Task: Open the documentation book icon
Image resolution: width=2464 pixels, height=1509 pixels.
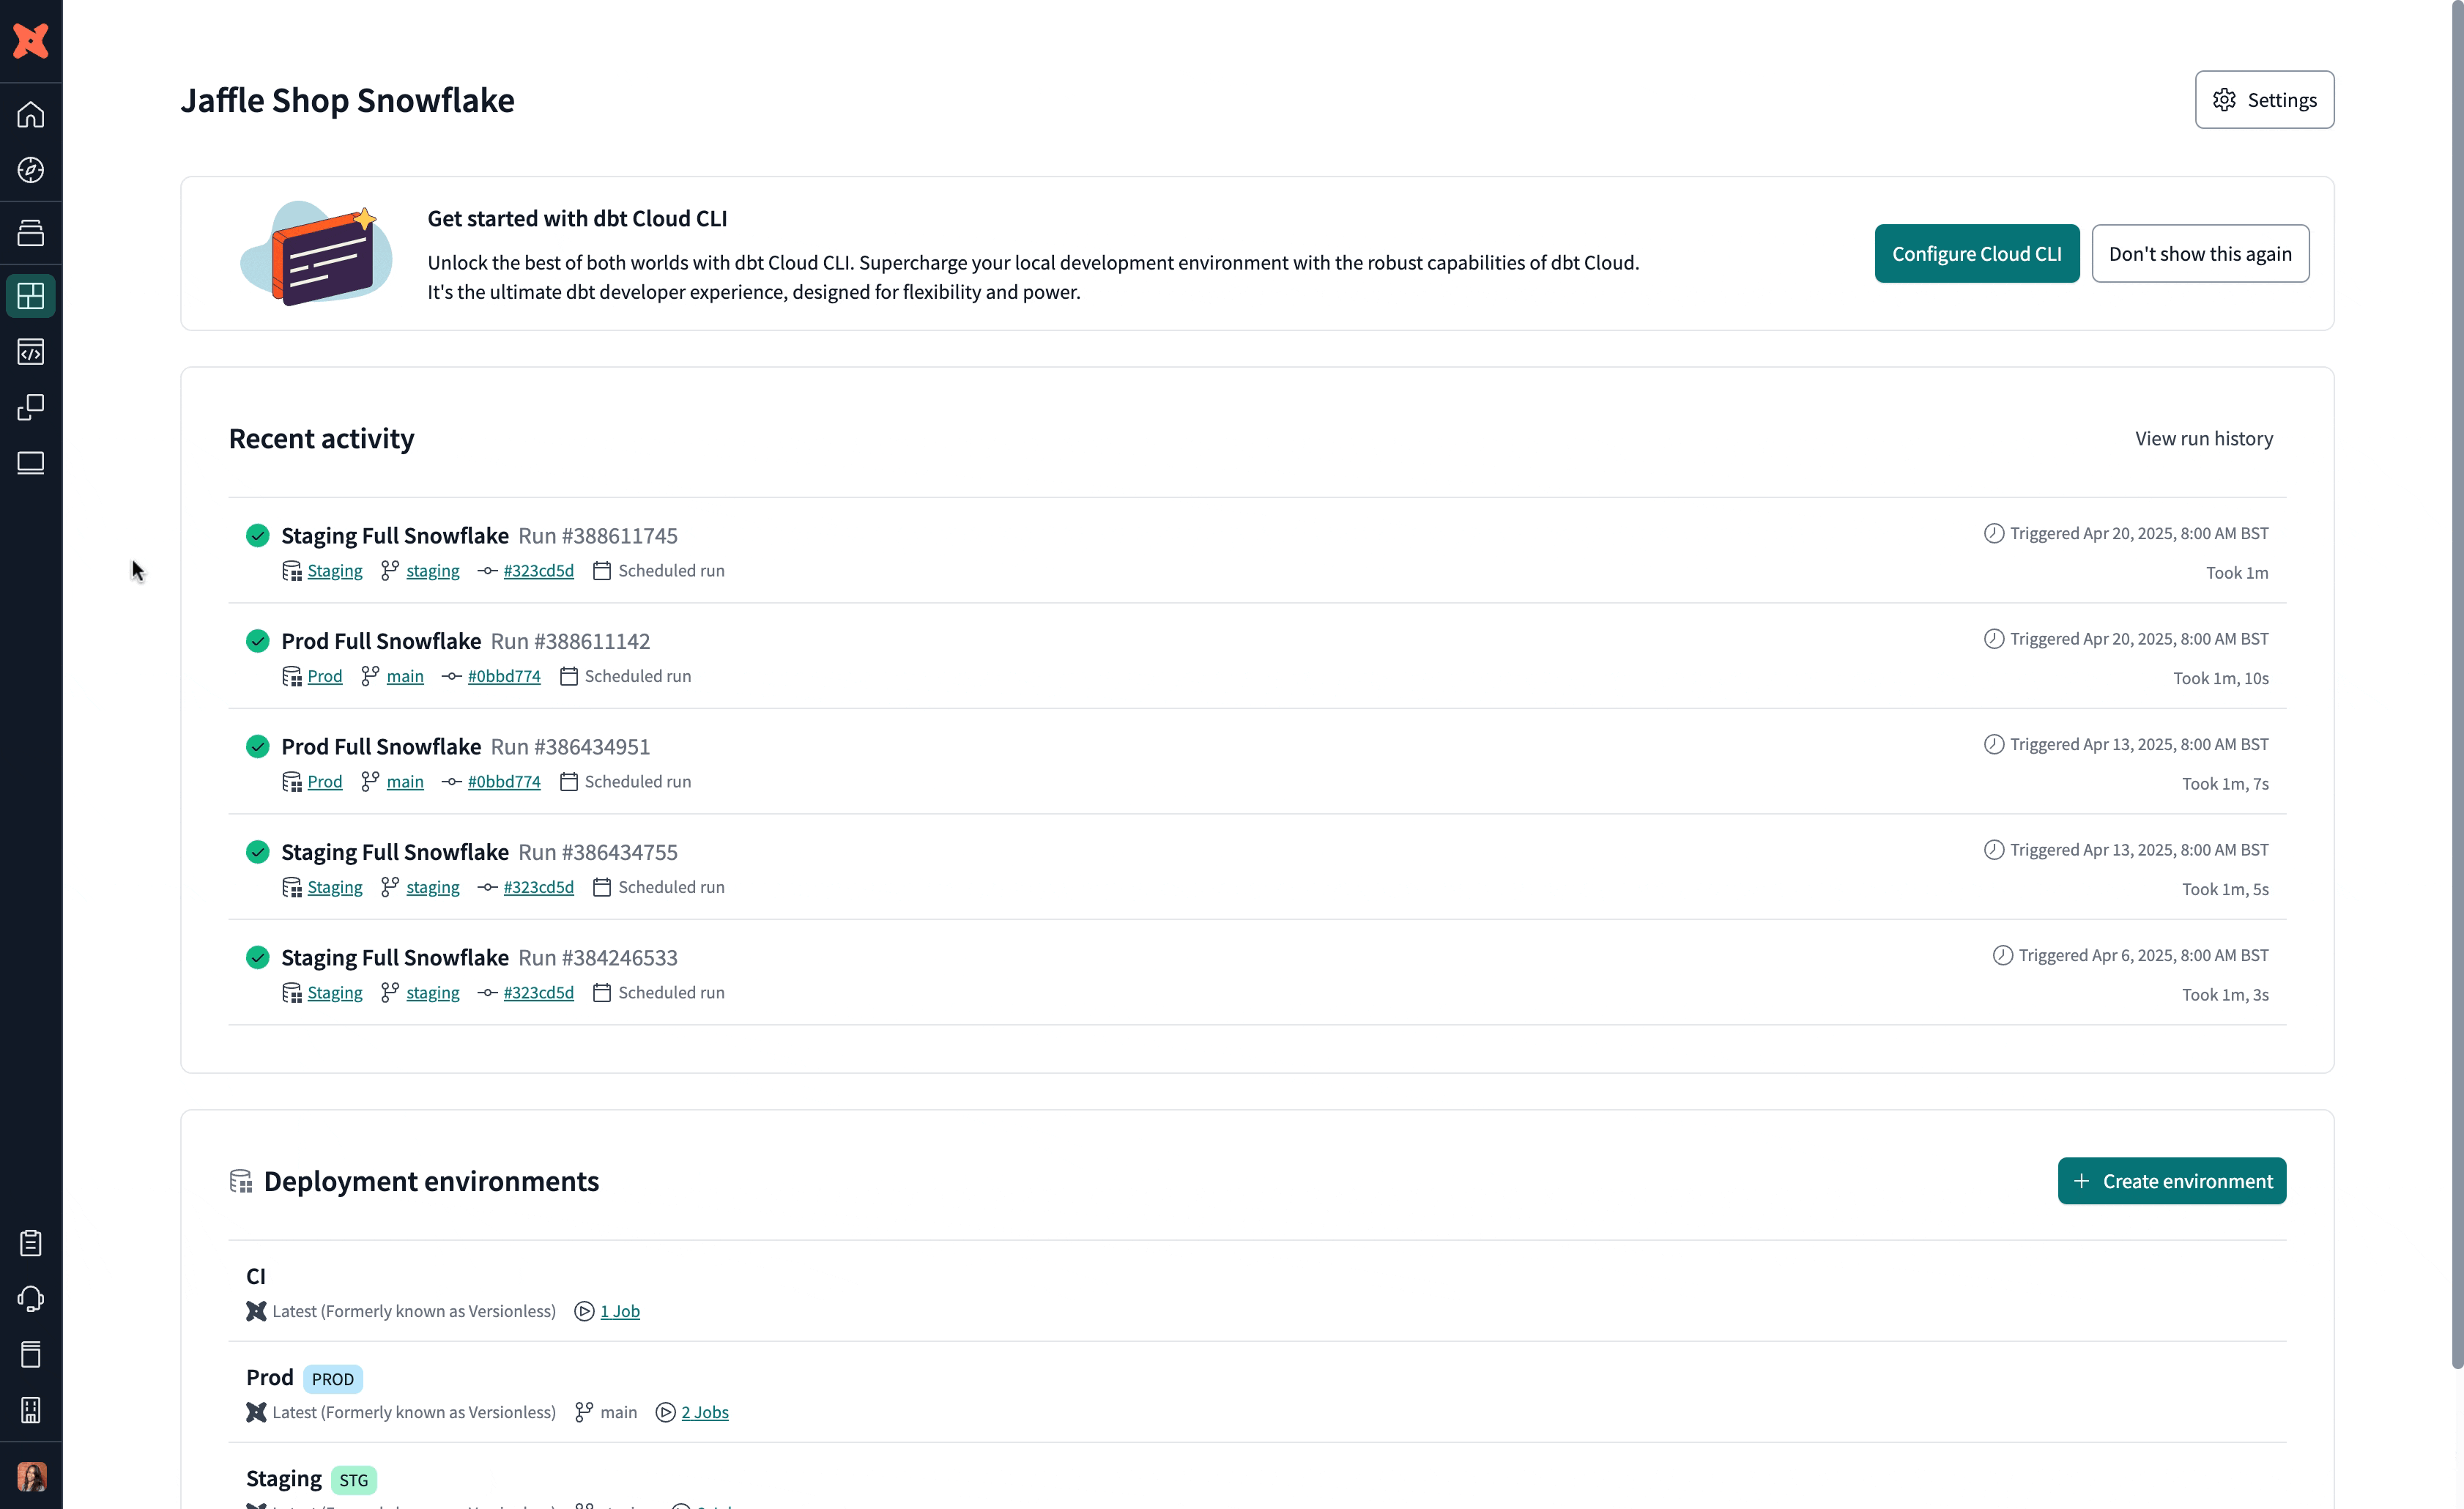Action: (31, 1355)
